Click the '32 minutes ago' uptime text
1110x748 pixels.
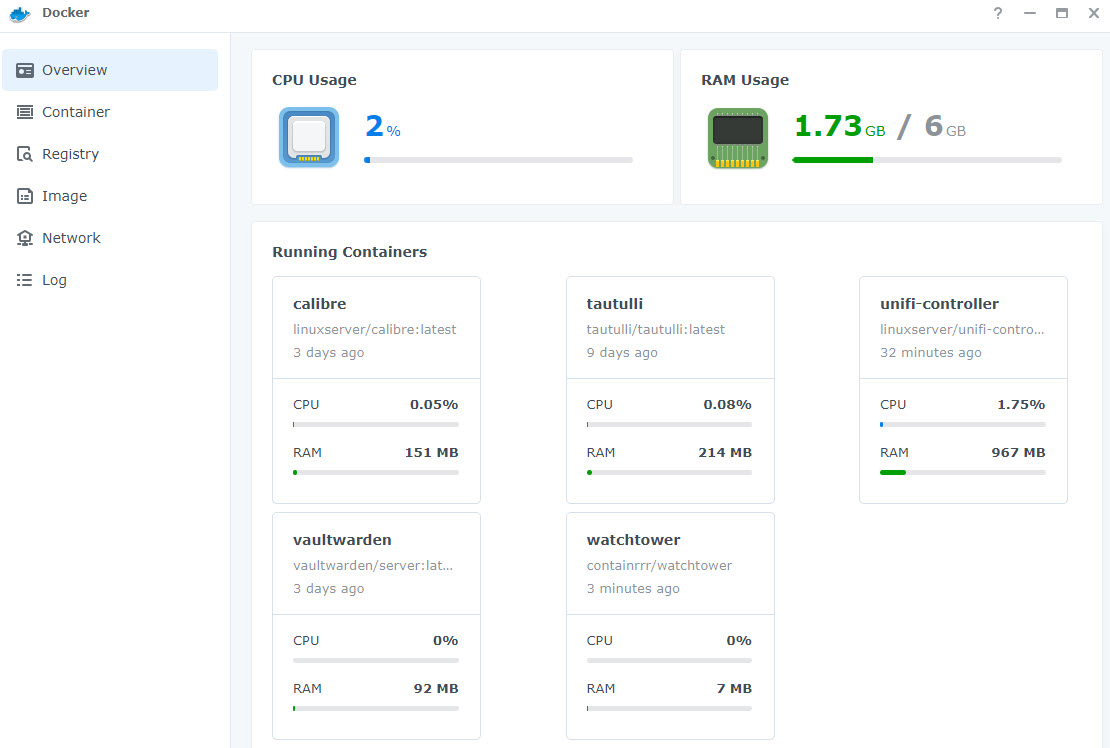coord(931,352)
